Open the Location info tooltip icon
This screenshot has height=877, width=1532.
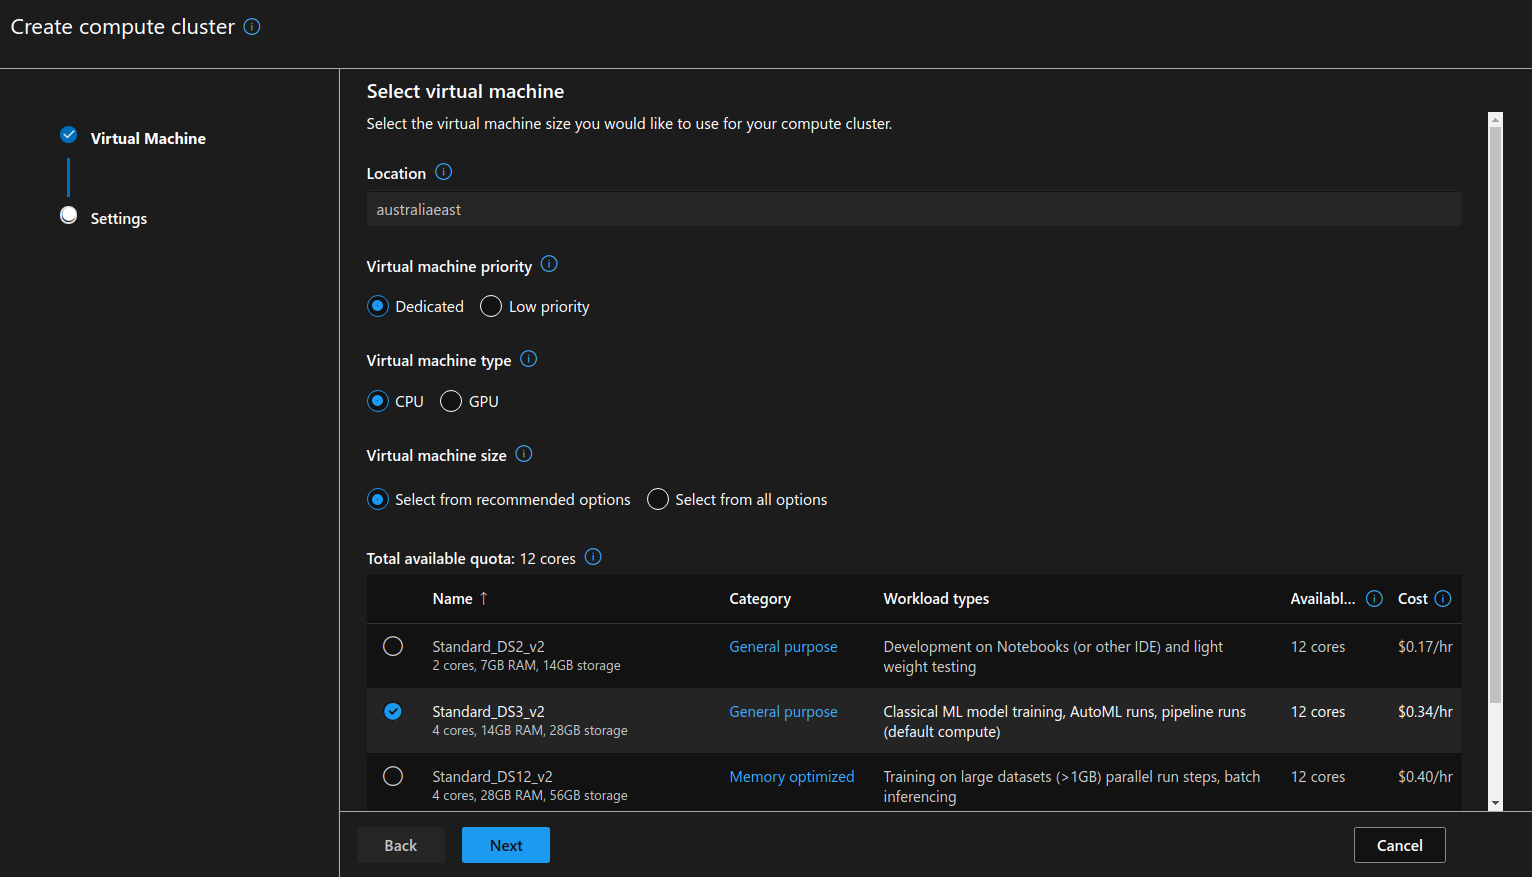(443, 172)
